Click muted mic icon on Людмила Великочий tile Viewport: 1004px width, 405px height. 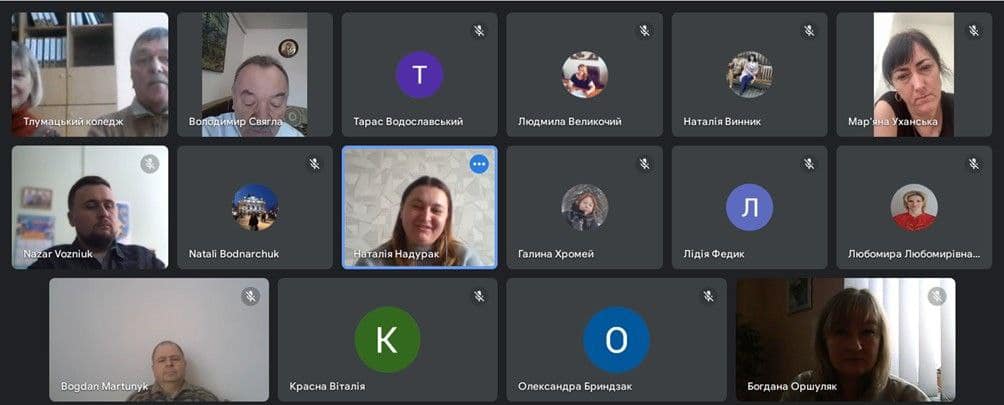coord(644,31)
